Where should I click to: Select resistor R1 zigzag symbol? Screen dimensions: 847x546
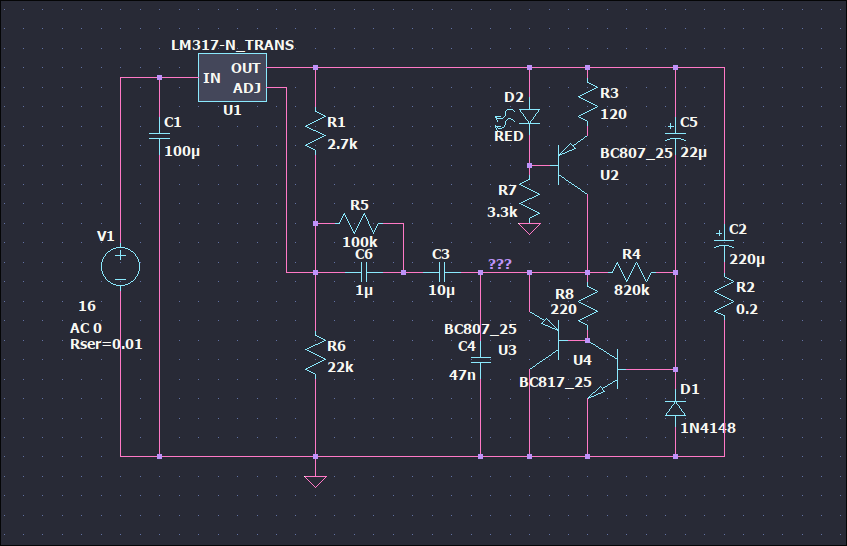click(x=315, y=132)
